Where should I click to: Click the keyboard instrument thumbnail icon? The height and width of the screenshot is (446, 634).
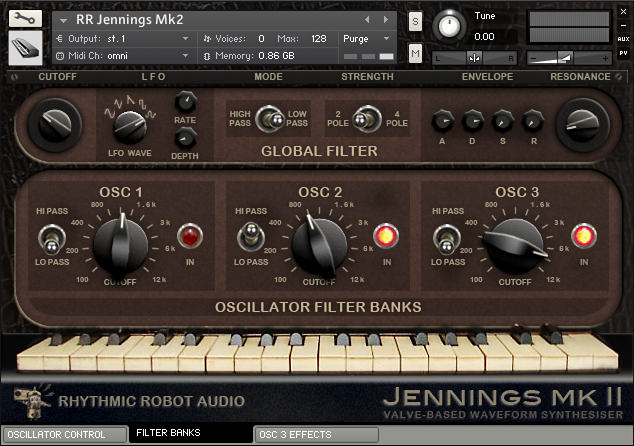(25, 48)
